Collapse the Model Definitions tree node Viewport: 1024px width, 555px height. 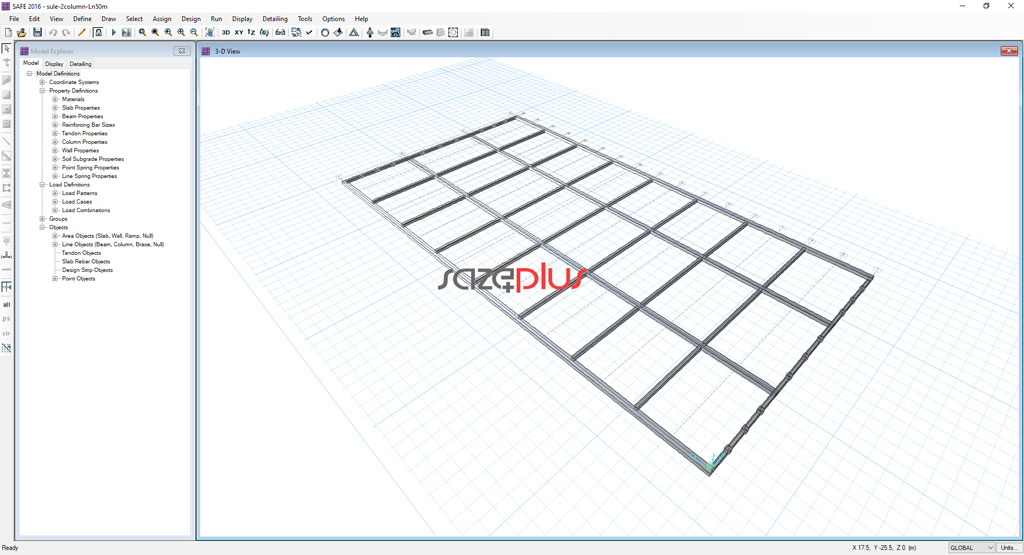(29, 74)
